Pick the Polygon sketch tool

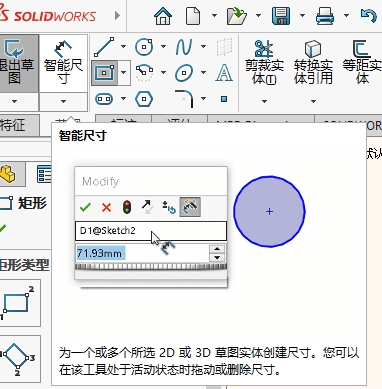[x=144, y=99]
